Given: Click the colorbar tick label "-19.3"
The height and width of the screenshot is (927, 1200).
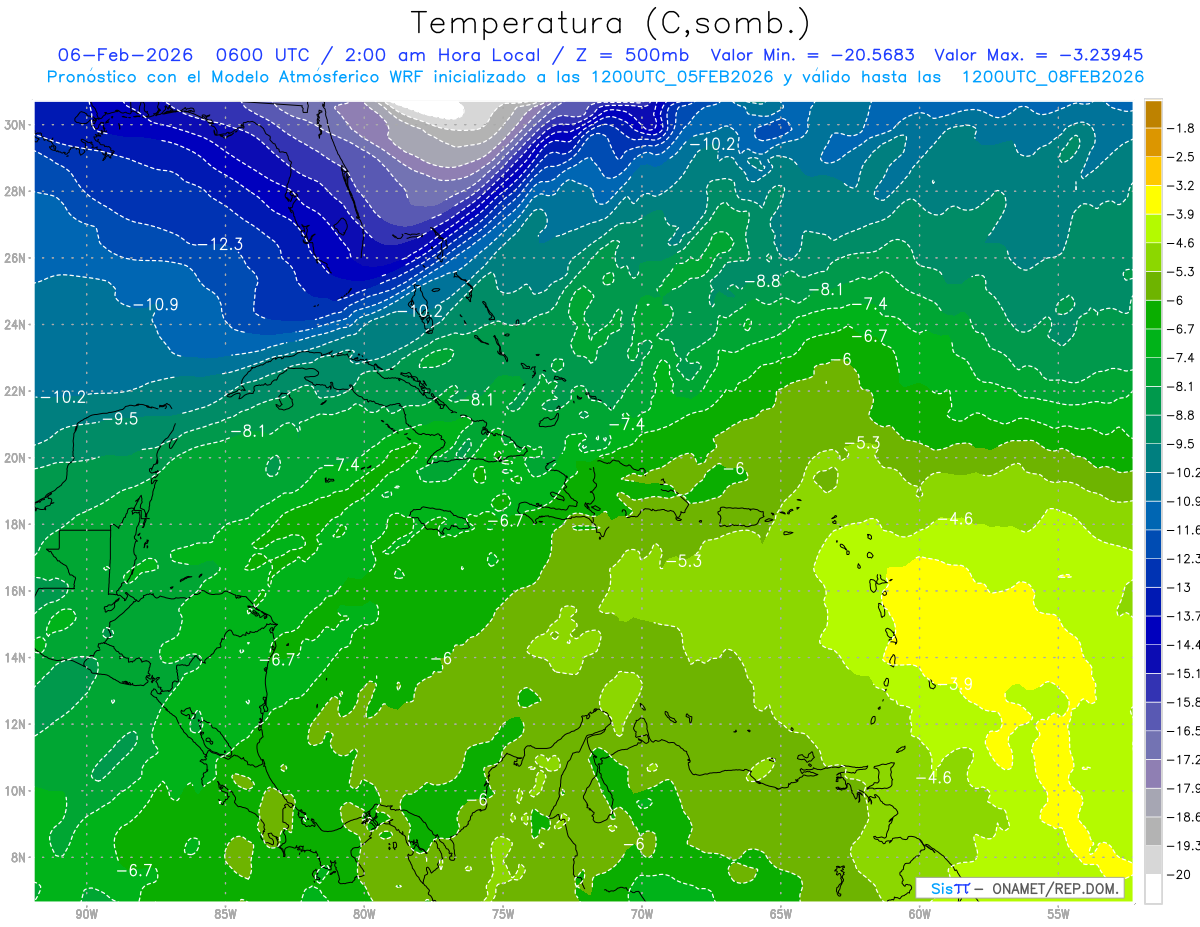Looking at the screenshot, I should tap(1184, 845).
